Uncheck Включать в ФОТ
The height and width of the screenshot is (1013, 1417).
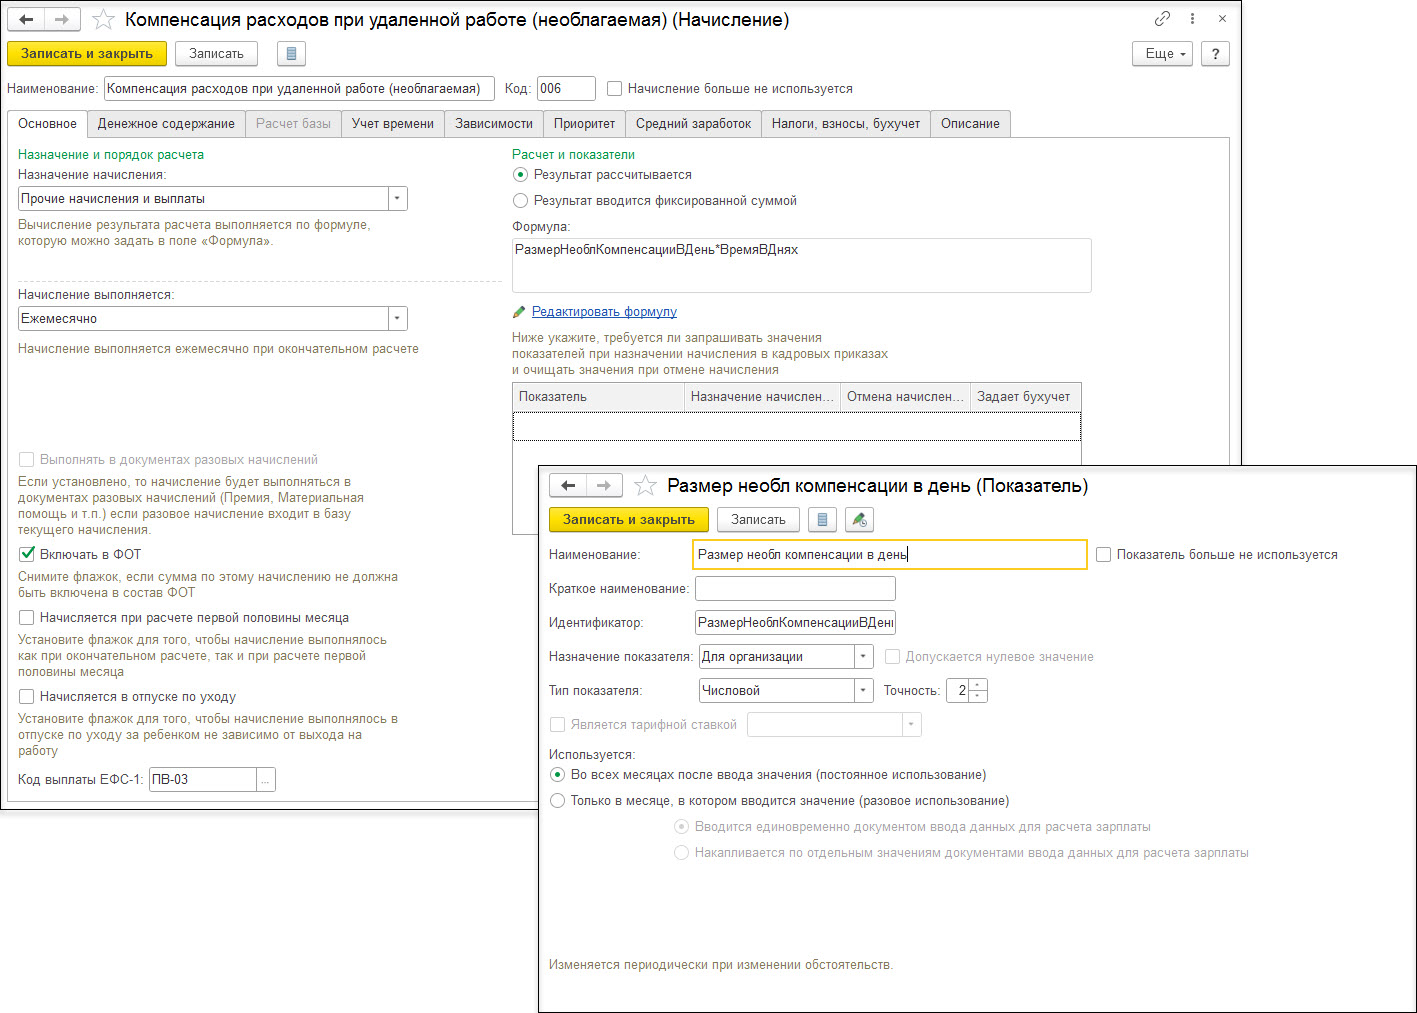(27, 554)
